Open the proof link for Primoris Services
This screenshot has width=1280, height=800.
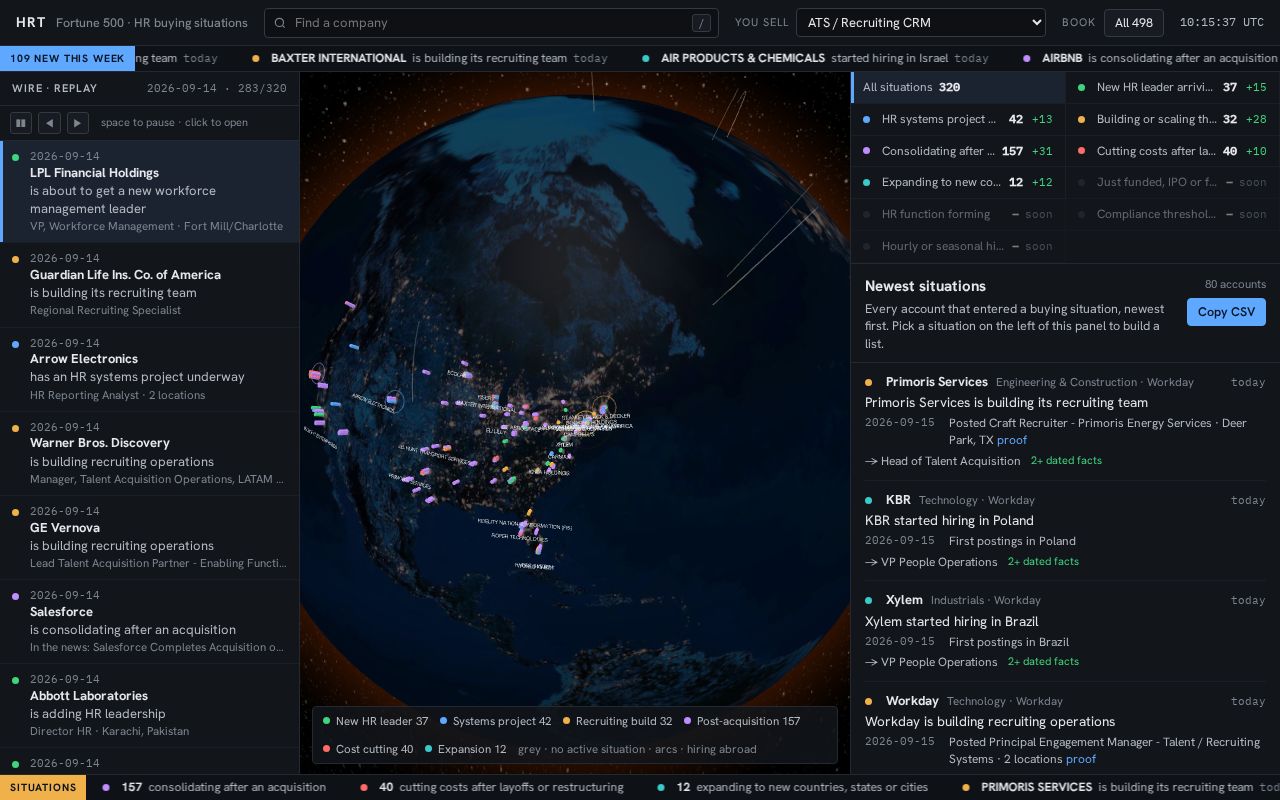[x=1012, y=440]
